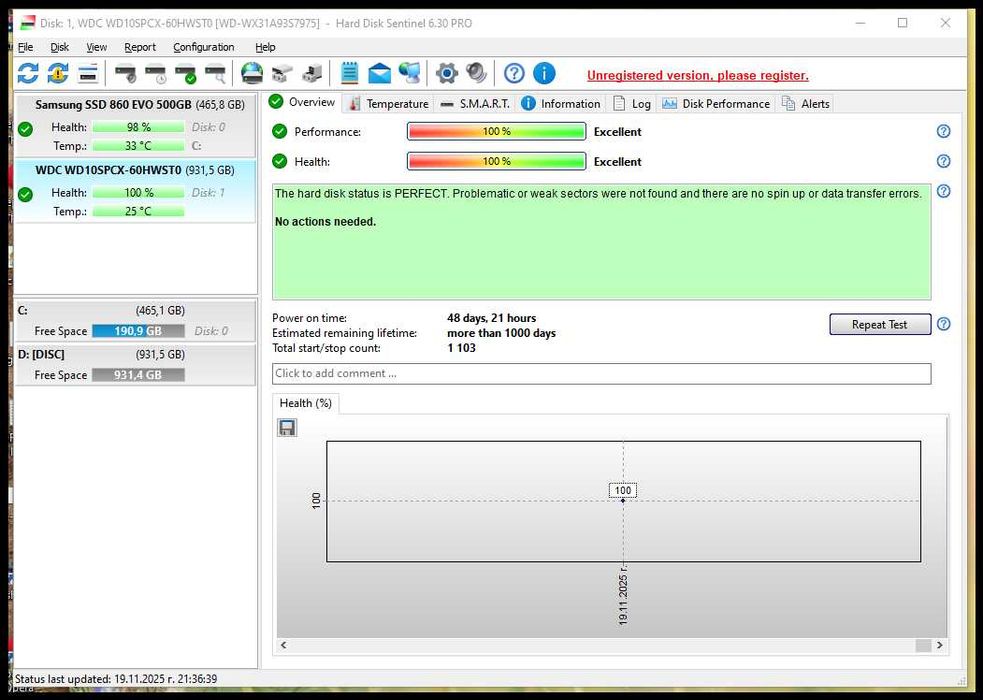Click the Unregistered version, please register link
The width and height of the screenshot is (983, 700).
coord(698,75)
